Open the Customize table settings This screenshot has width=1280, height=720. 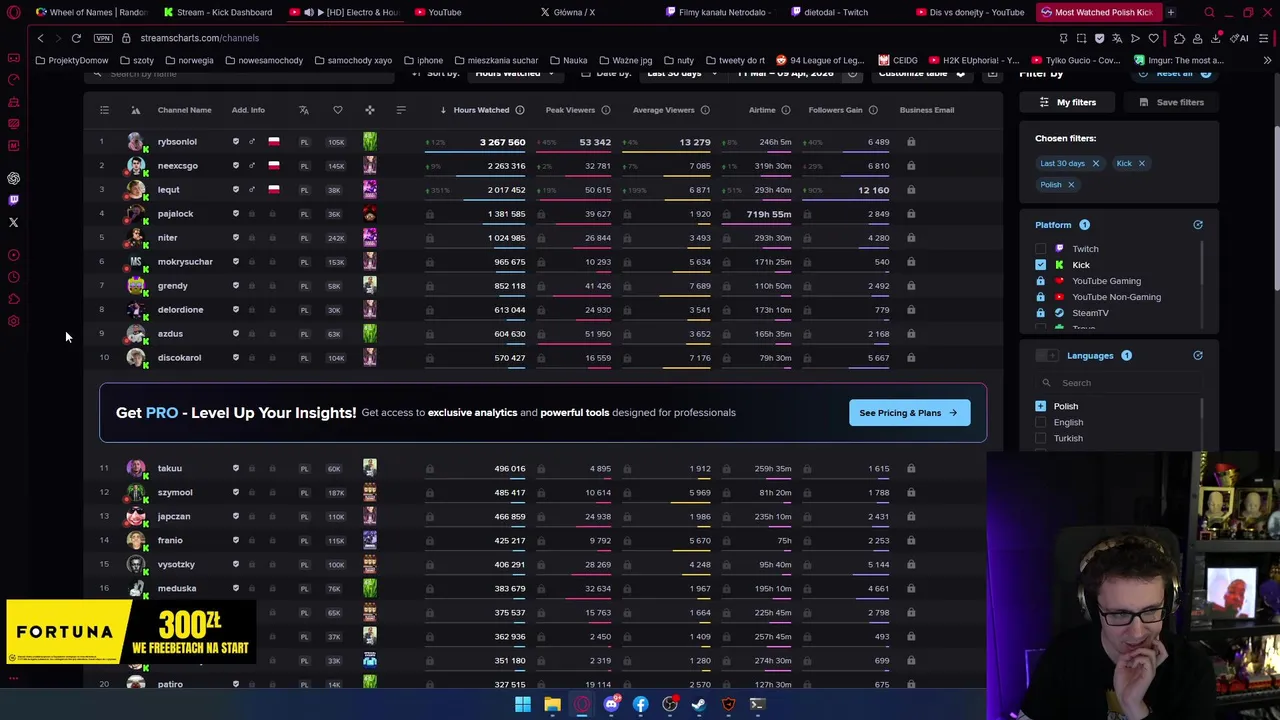pos(921,75)
